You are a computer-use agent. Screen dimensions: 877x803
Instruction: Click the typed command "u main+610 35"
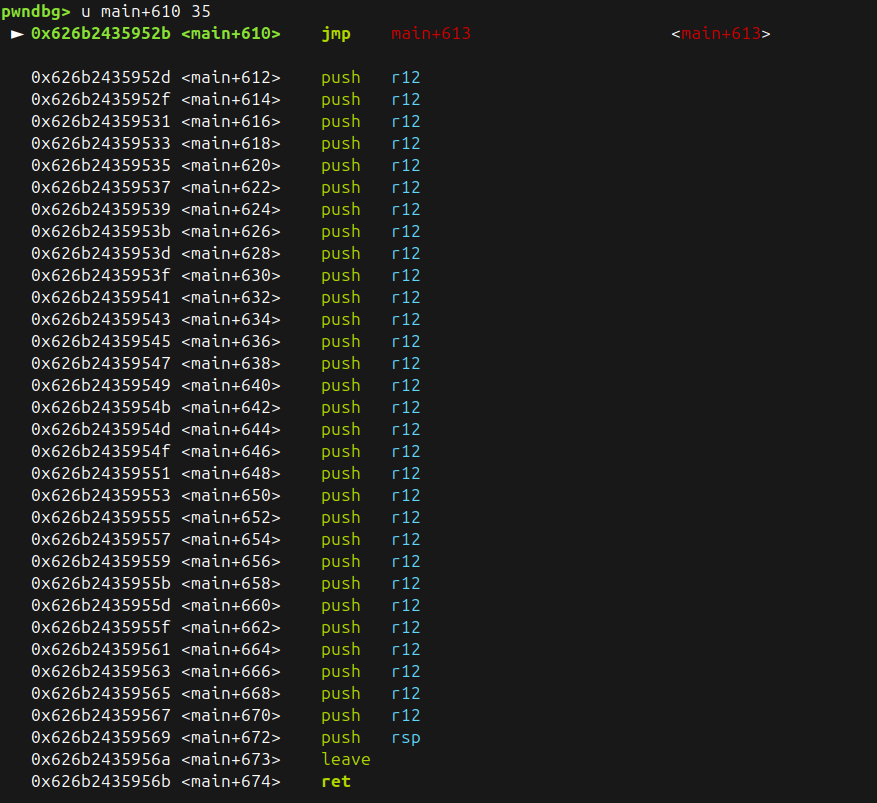point(146,11)
